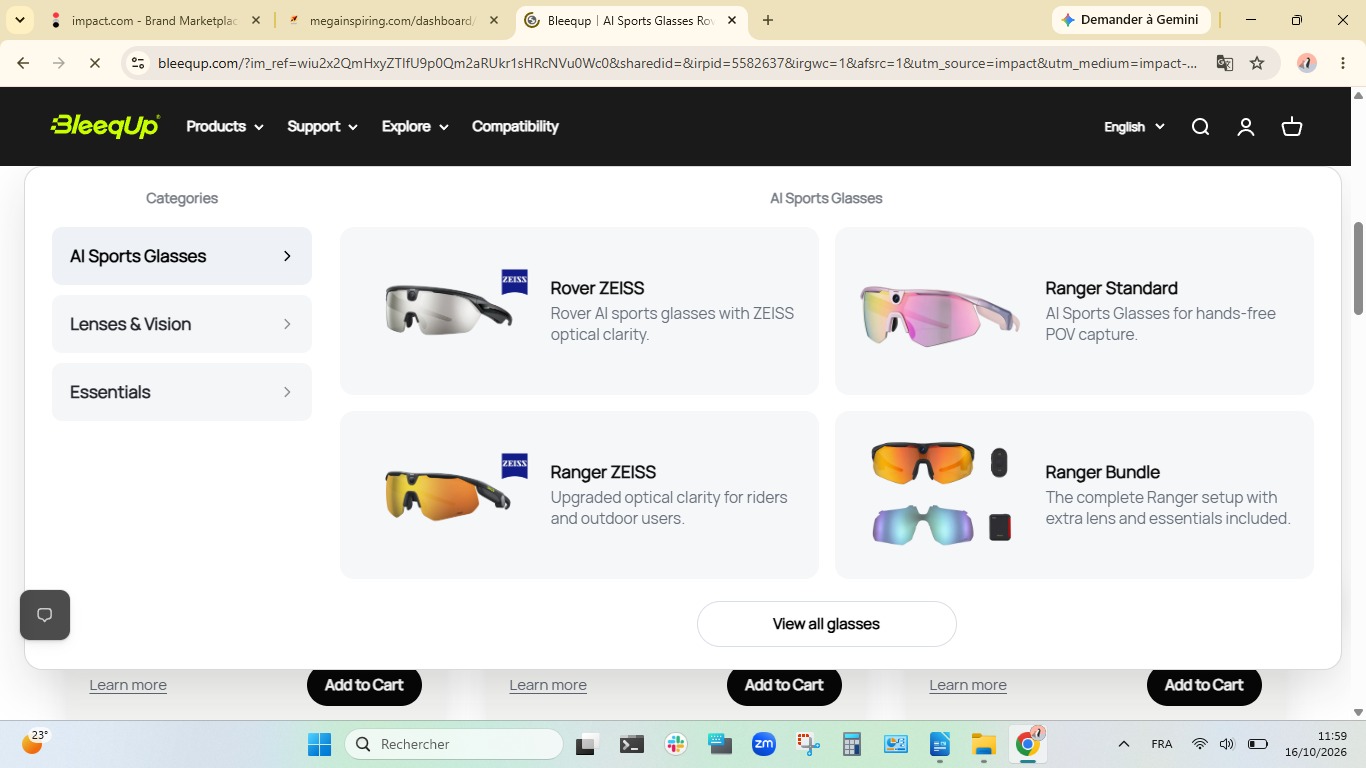Image resolution: width=1366 pixels, height=768 pixels.
Task: Open the account profile icon
Action: click(x=1246, y=127)
